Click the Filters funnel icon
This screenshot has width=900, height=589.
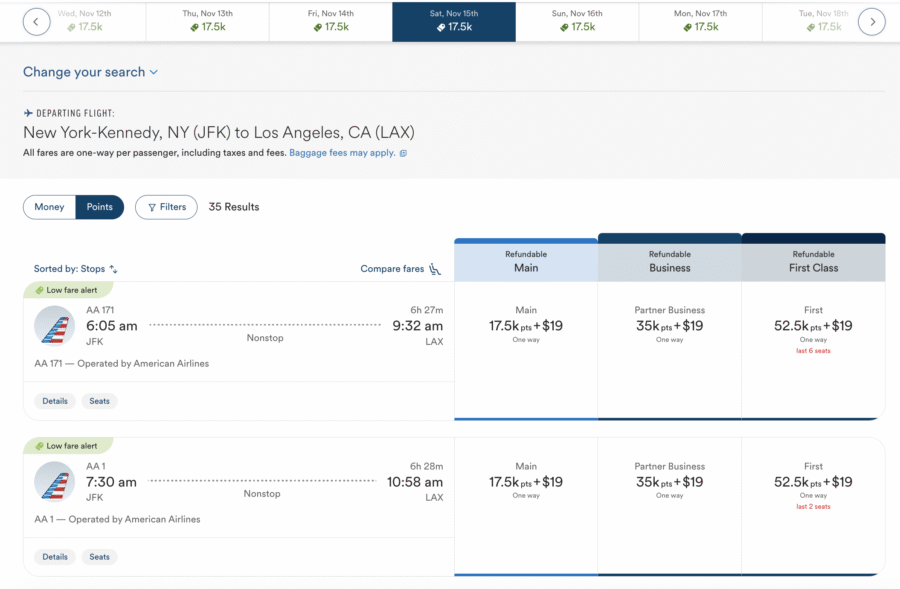tap(152, 207)
